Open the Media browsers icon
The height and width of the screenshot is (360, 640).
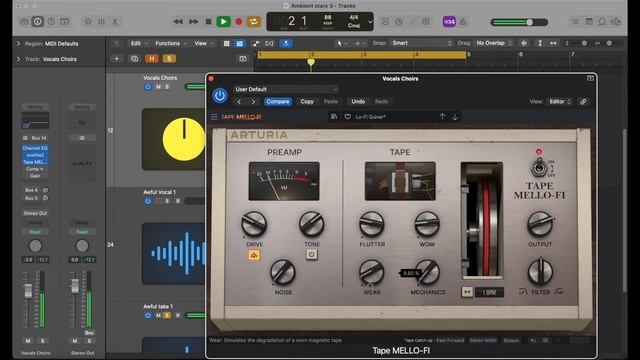pyautogui.click(x=616, y=22)
